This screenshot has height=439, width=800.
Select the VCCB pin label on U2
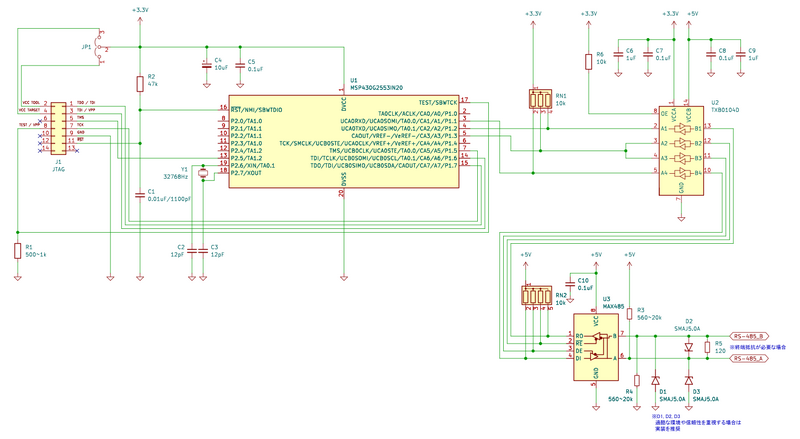pos(689,115)
